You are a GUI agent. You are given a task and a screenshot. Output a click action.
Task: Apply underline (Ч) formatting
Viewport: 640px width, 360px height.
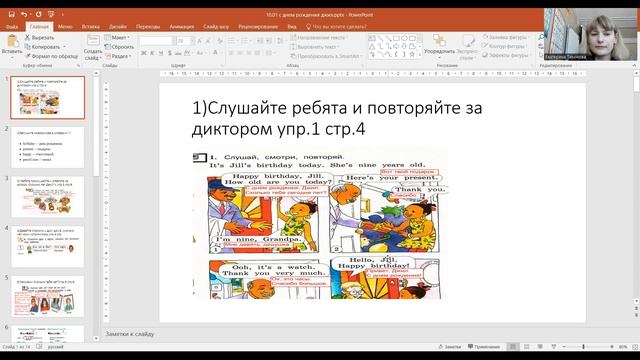160,53
